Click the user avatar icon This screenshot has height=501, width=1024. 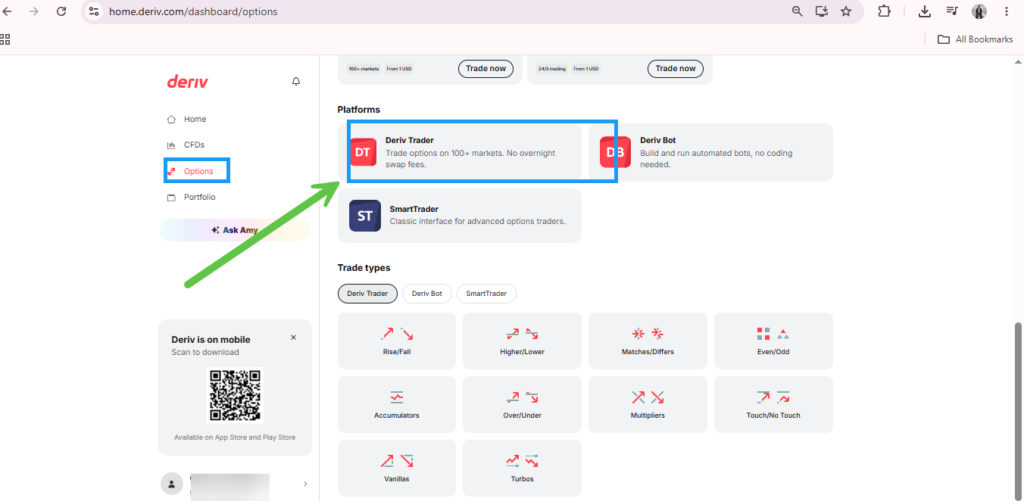point(171,484)
